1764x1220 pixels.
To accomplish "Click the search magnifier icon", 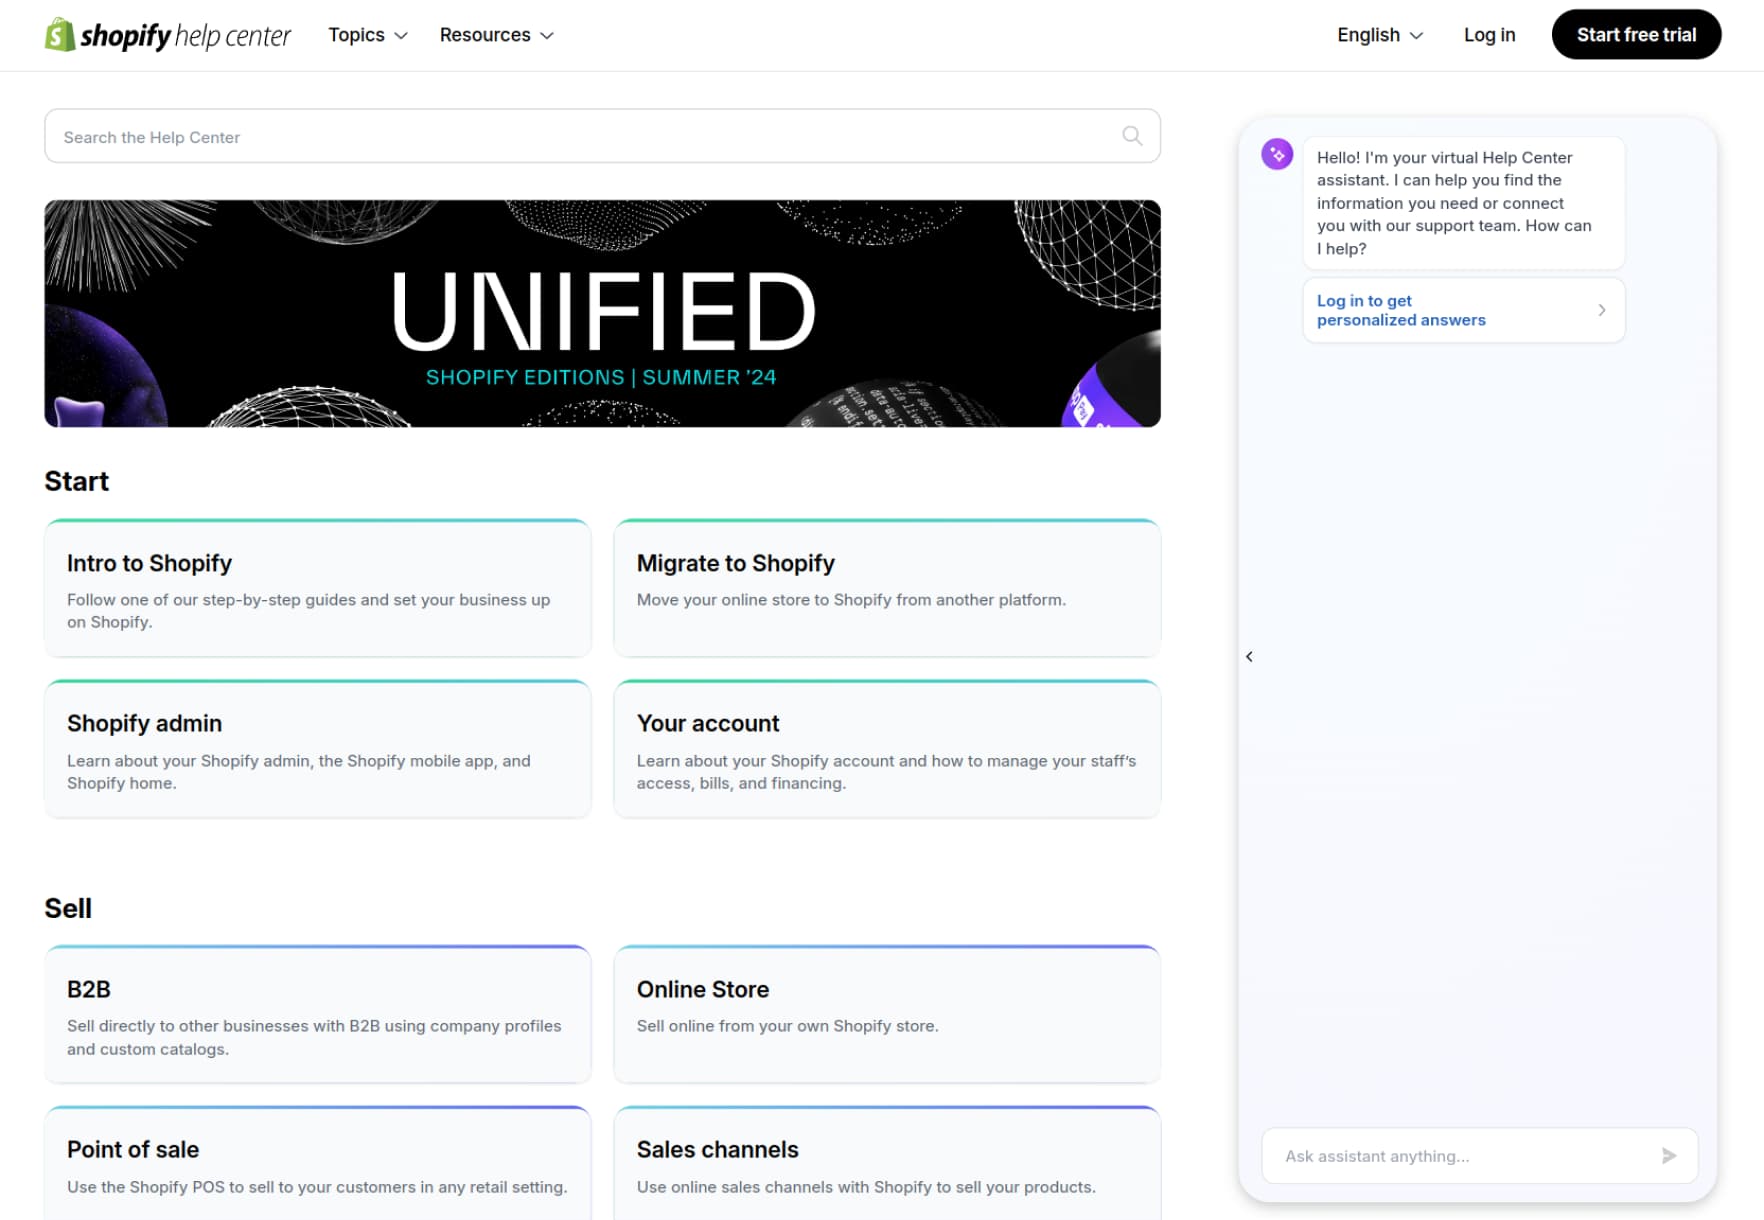I will point(1132,136).
